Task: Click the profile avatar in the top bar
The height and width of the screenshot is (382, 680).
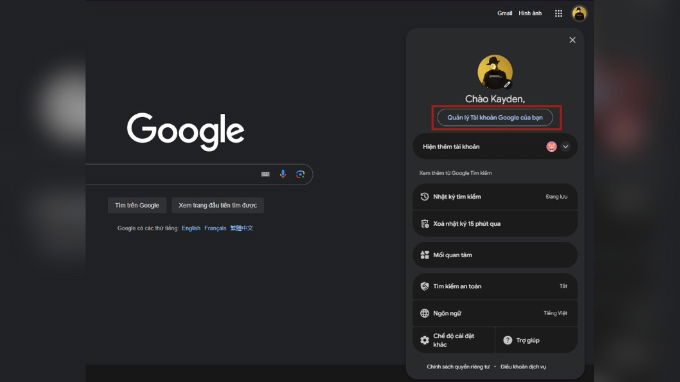Action: (579, 13)
